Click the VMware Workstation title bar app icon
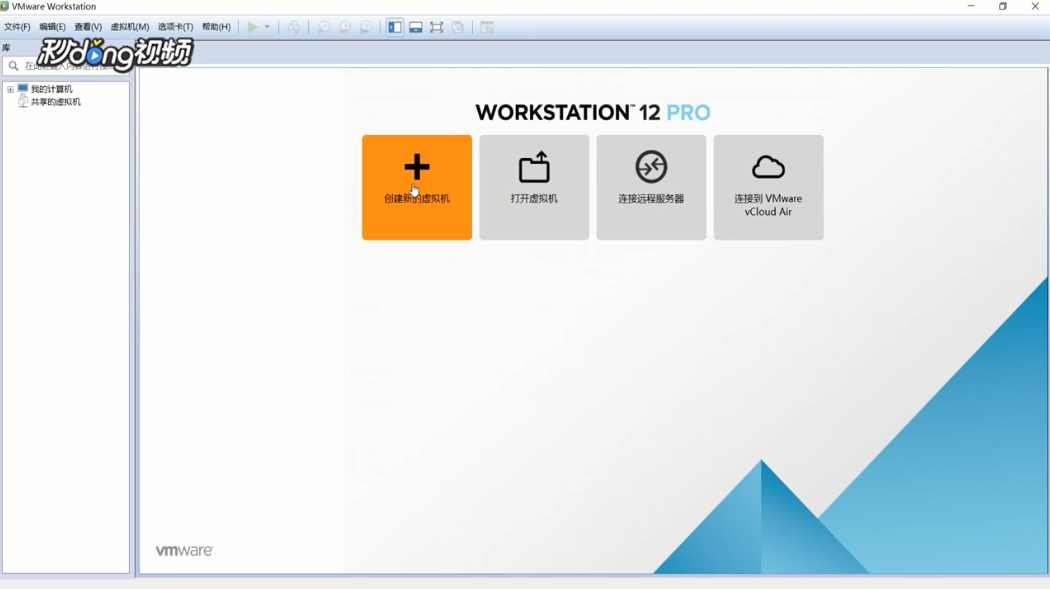 pyautogui.click(x=5, y=6)
